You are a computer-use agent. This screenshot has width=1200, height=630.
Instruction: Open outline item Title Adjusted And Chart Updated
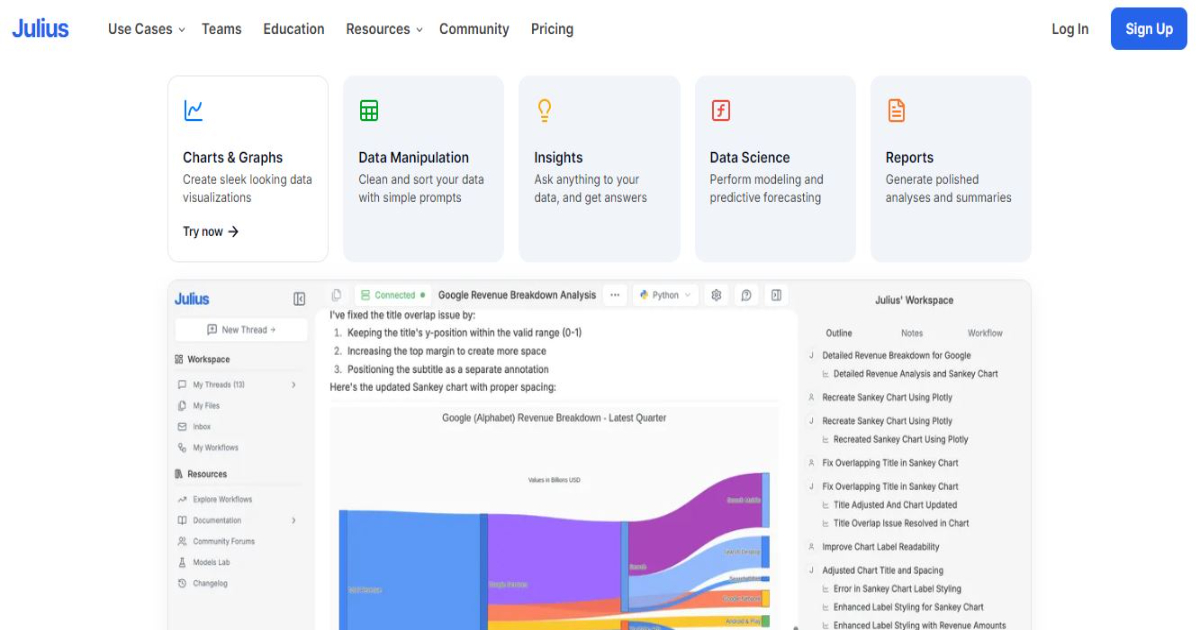point(895,505)
